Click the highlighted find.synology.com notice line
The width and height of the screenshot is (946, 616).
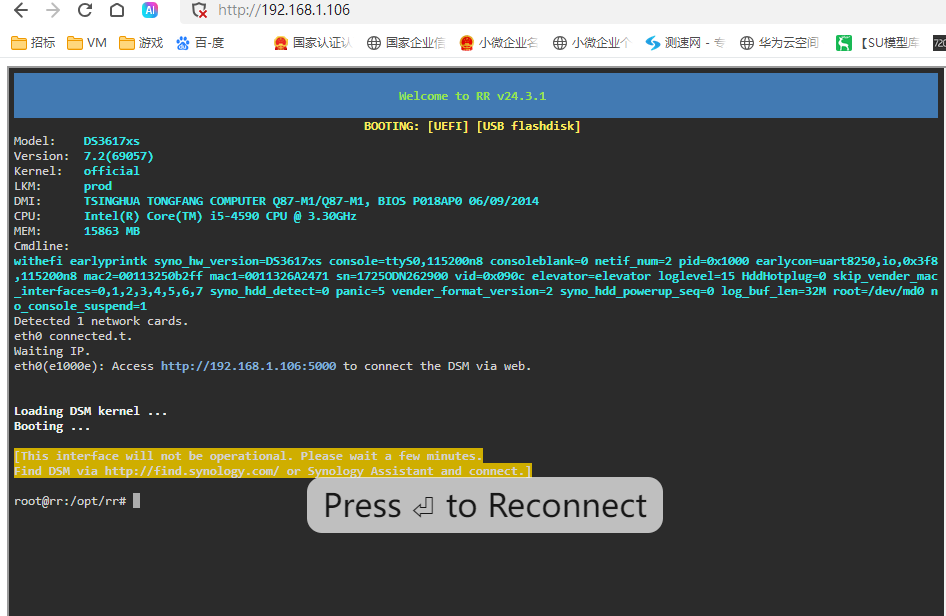point(273,471)
